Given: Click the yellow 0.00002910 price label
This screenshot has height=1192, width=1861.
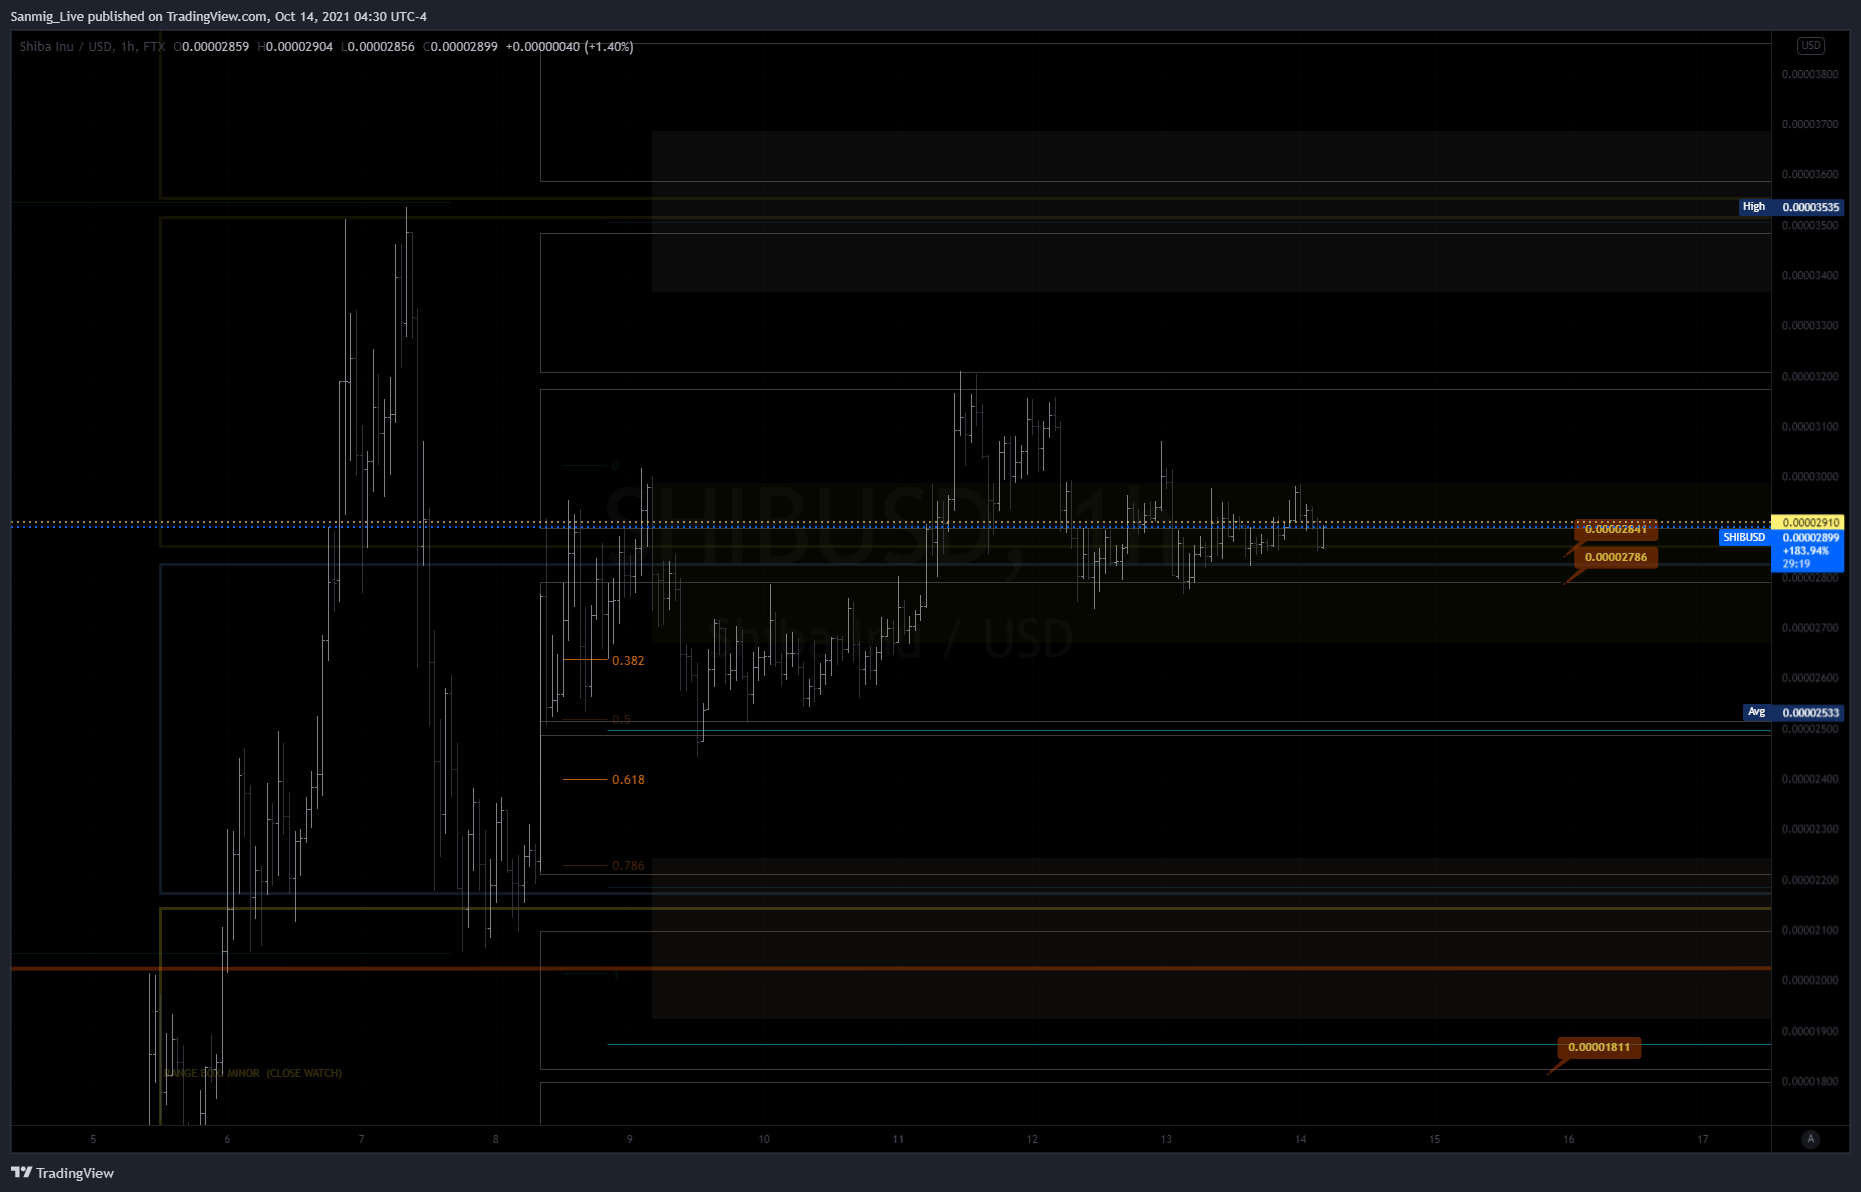Looking at the screenshot, I should (x=1810, y=522).
